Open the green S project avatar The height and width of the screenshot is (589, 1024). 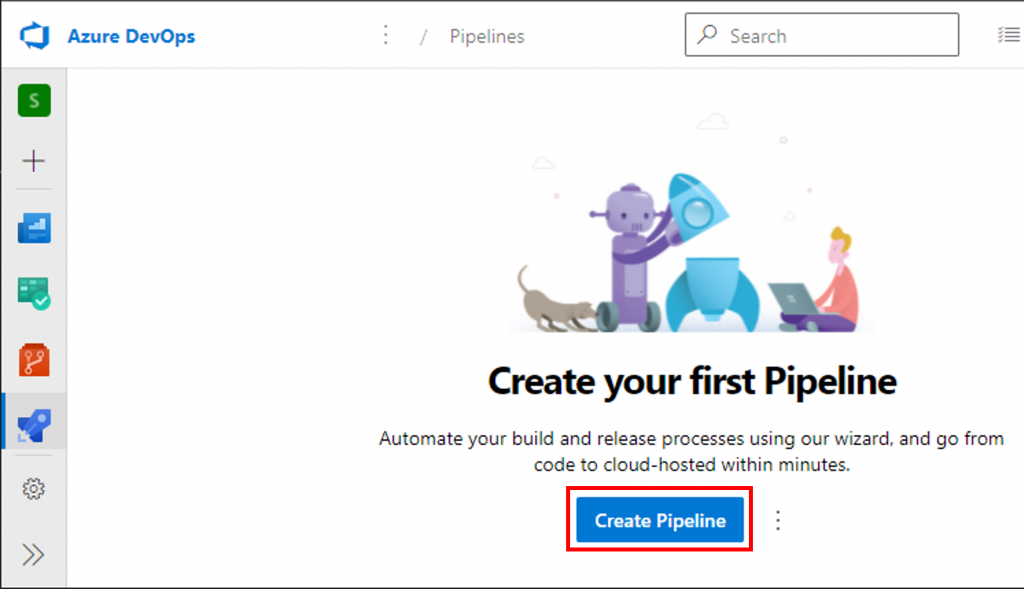click(34, 100)
